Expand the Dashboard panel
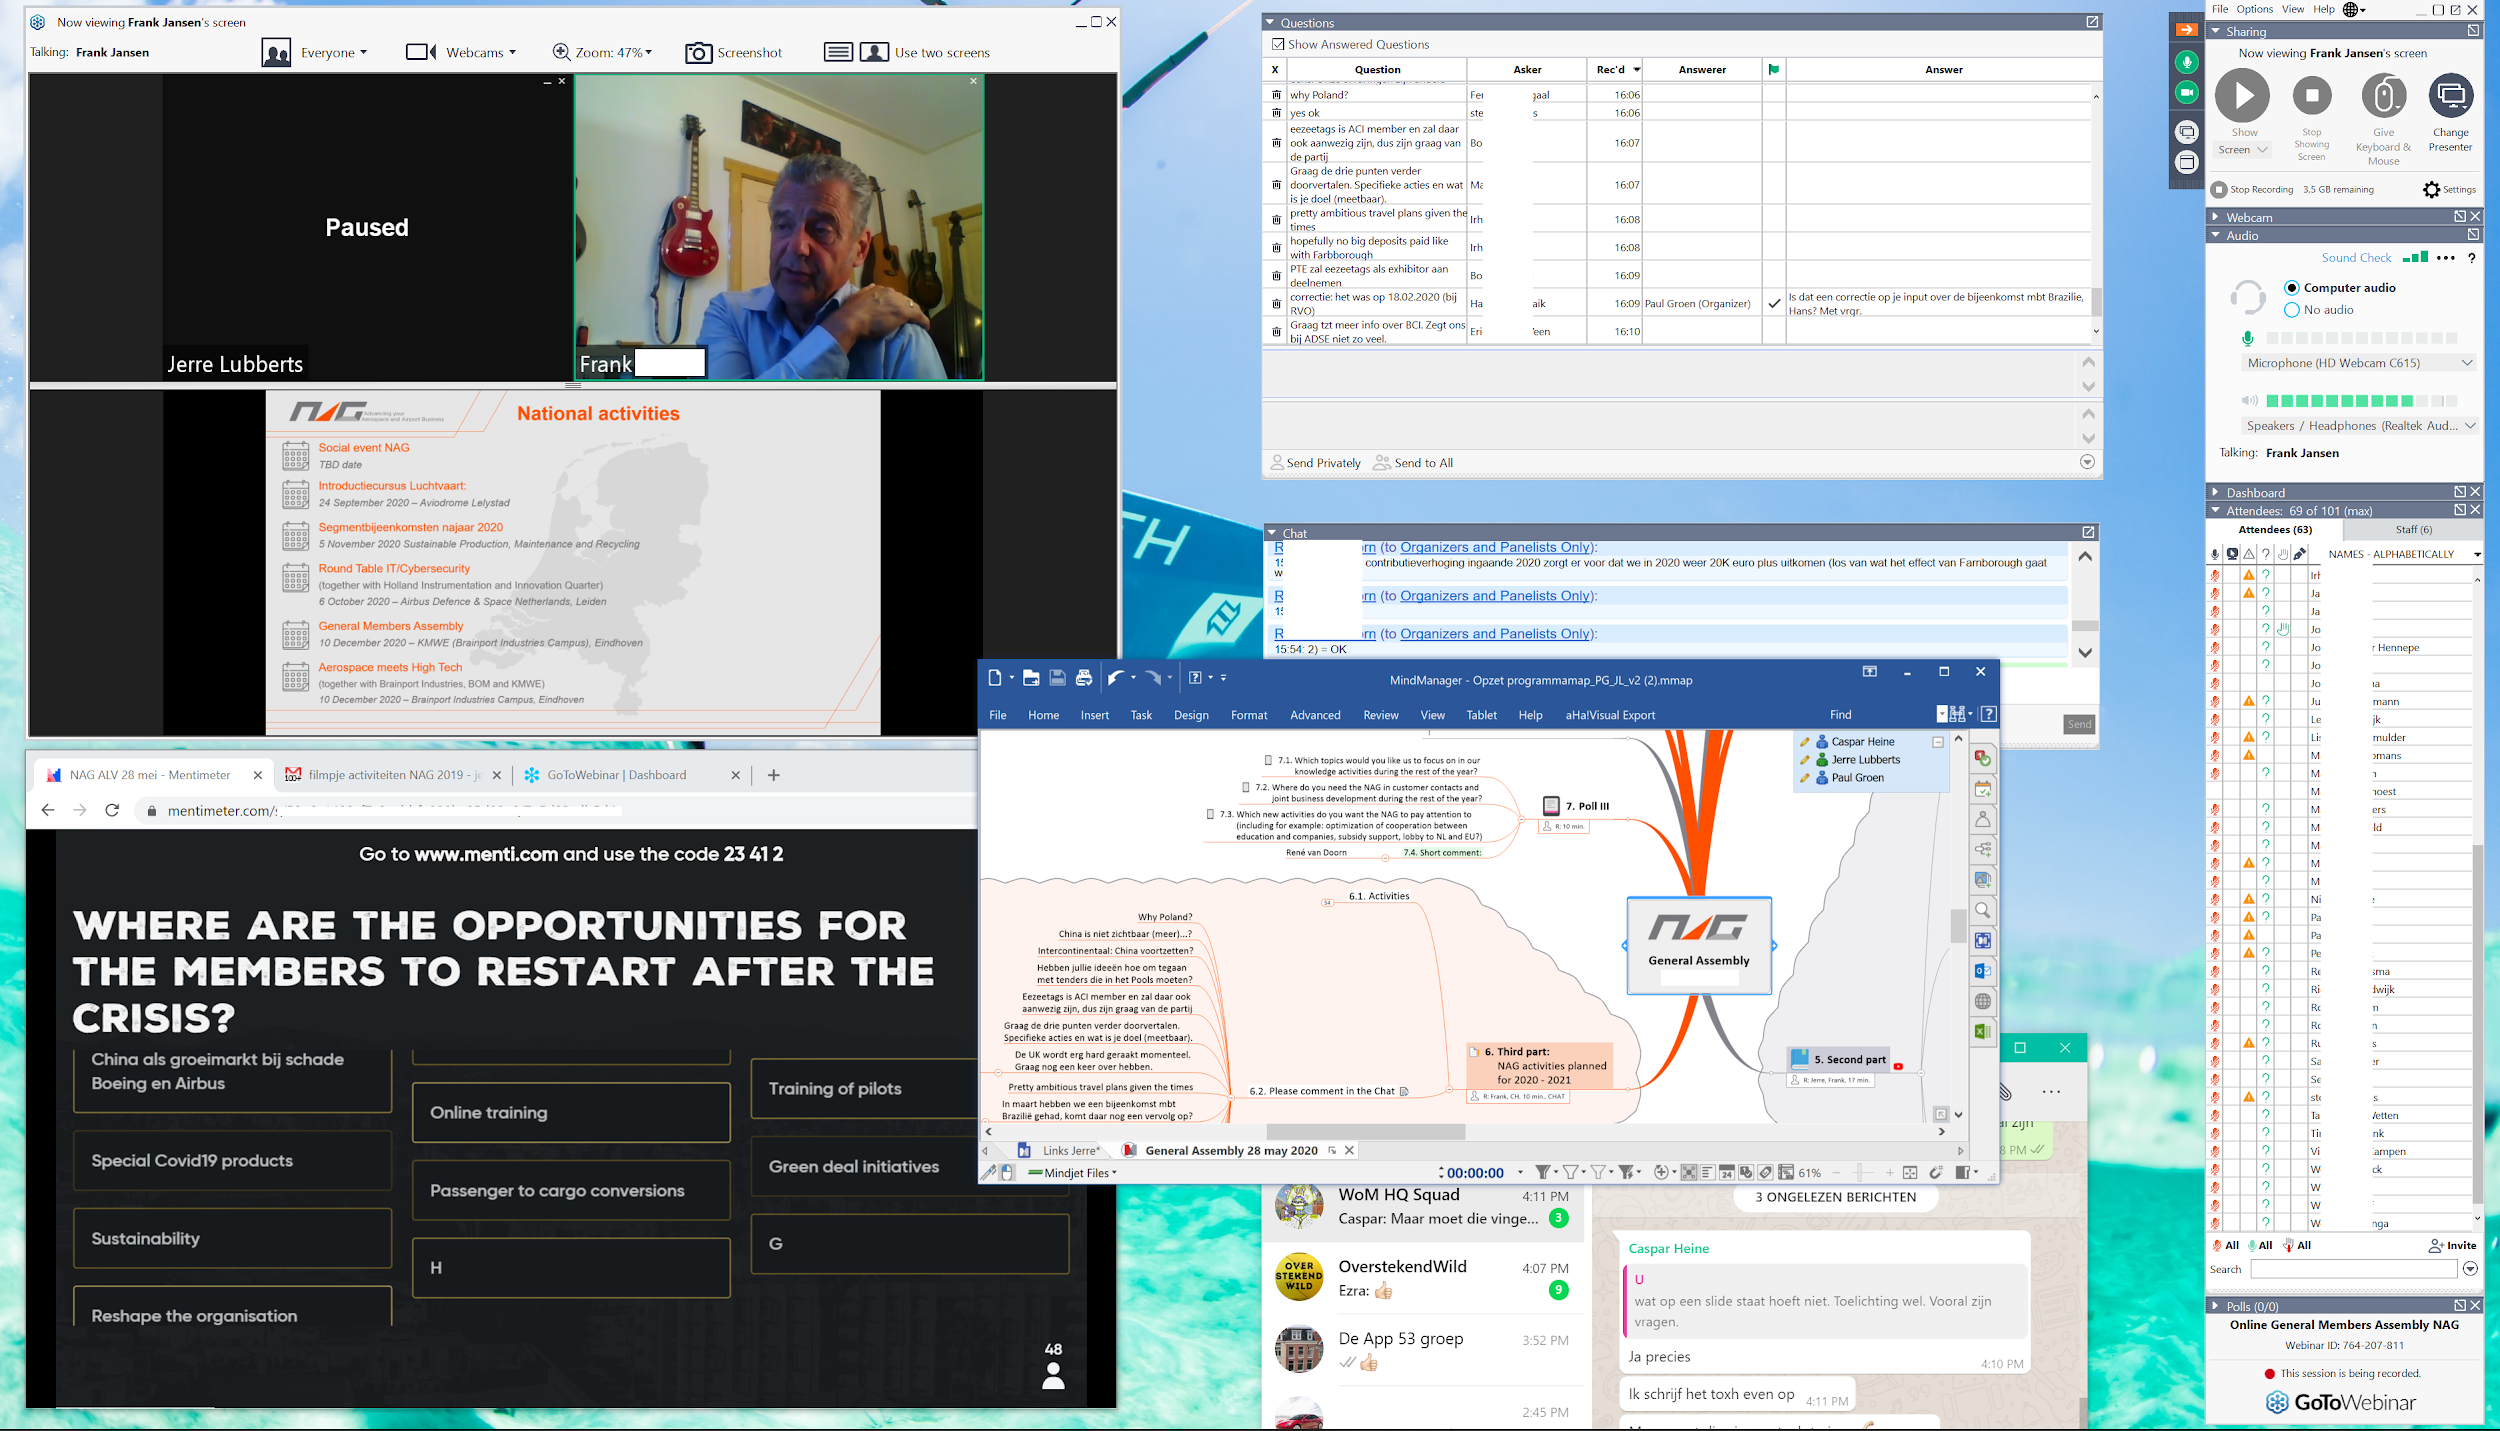This screenshot has height=1431, width=2500. point(2216,492)
